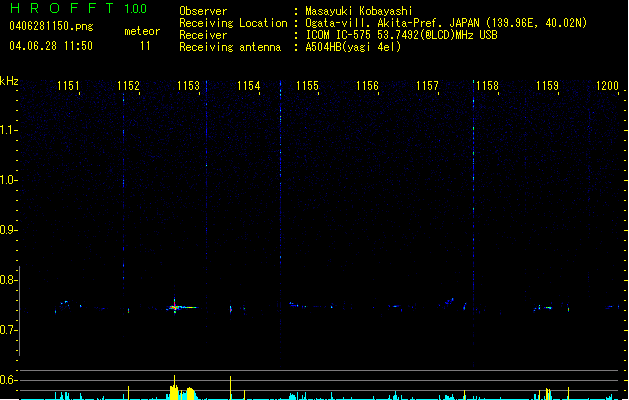Click the receiver value ICOM IC-575 53.7492 MHz

(401, 35)
